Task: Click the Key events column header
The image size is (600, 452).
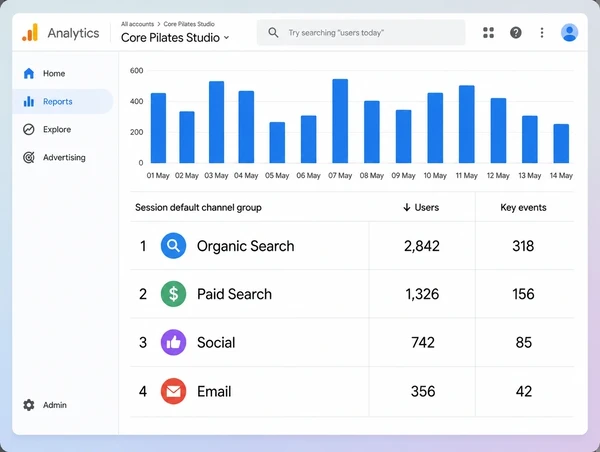Action: 523,207
